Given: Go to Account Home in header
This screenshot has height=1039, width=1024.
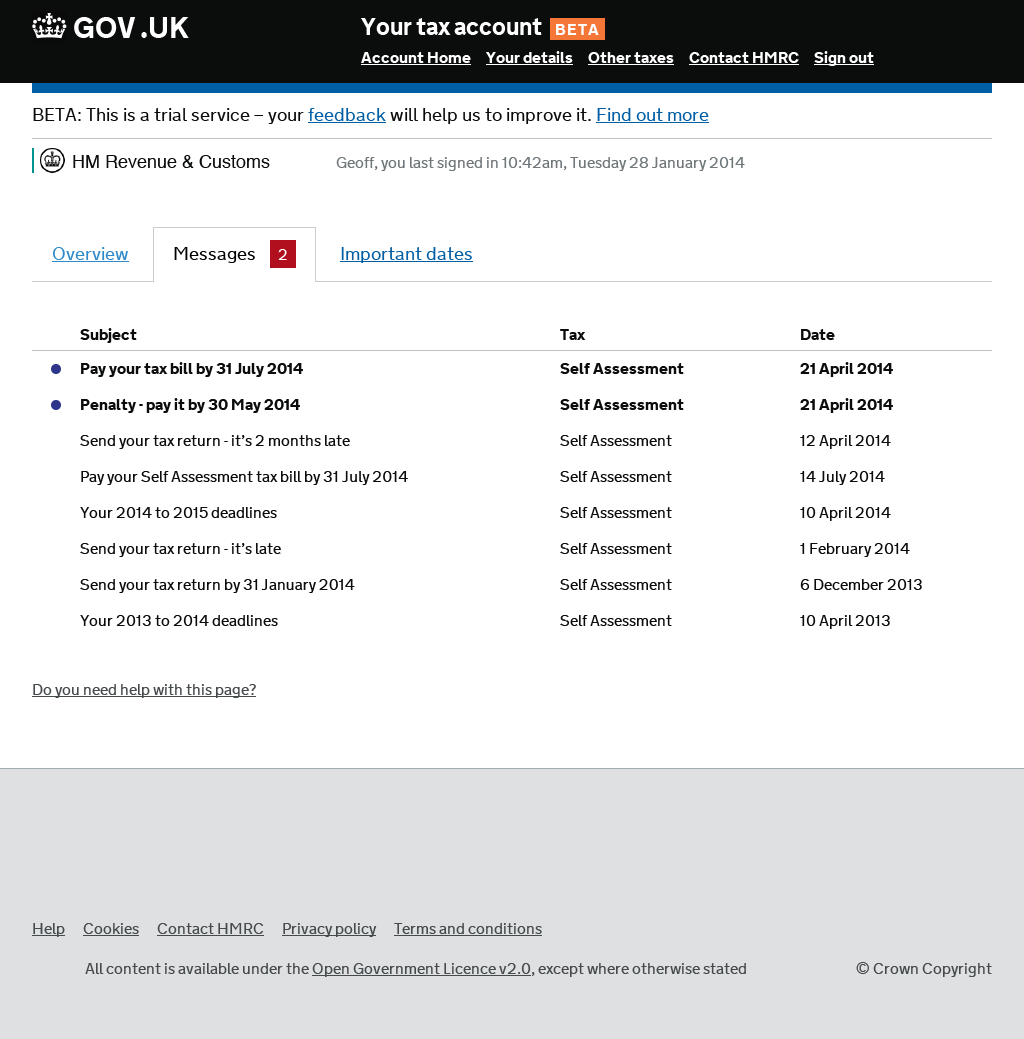Looking at the screenshot, I should 415,58.
